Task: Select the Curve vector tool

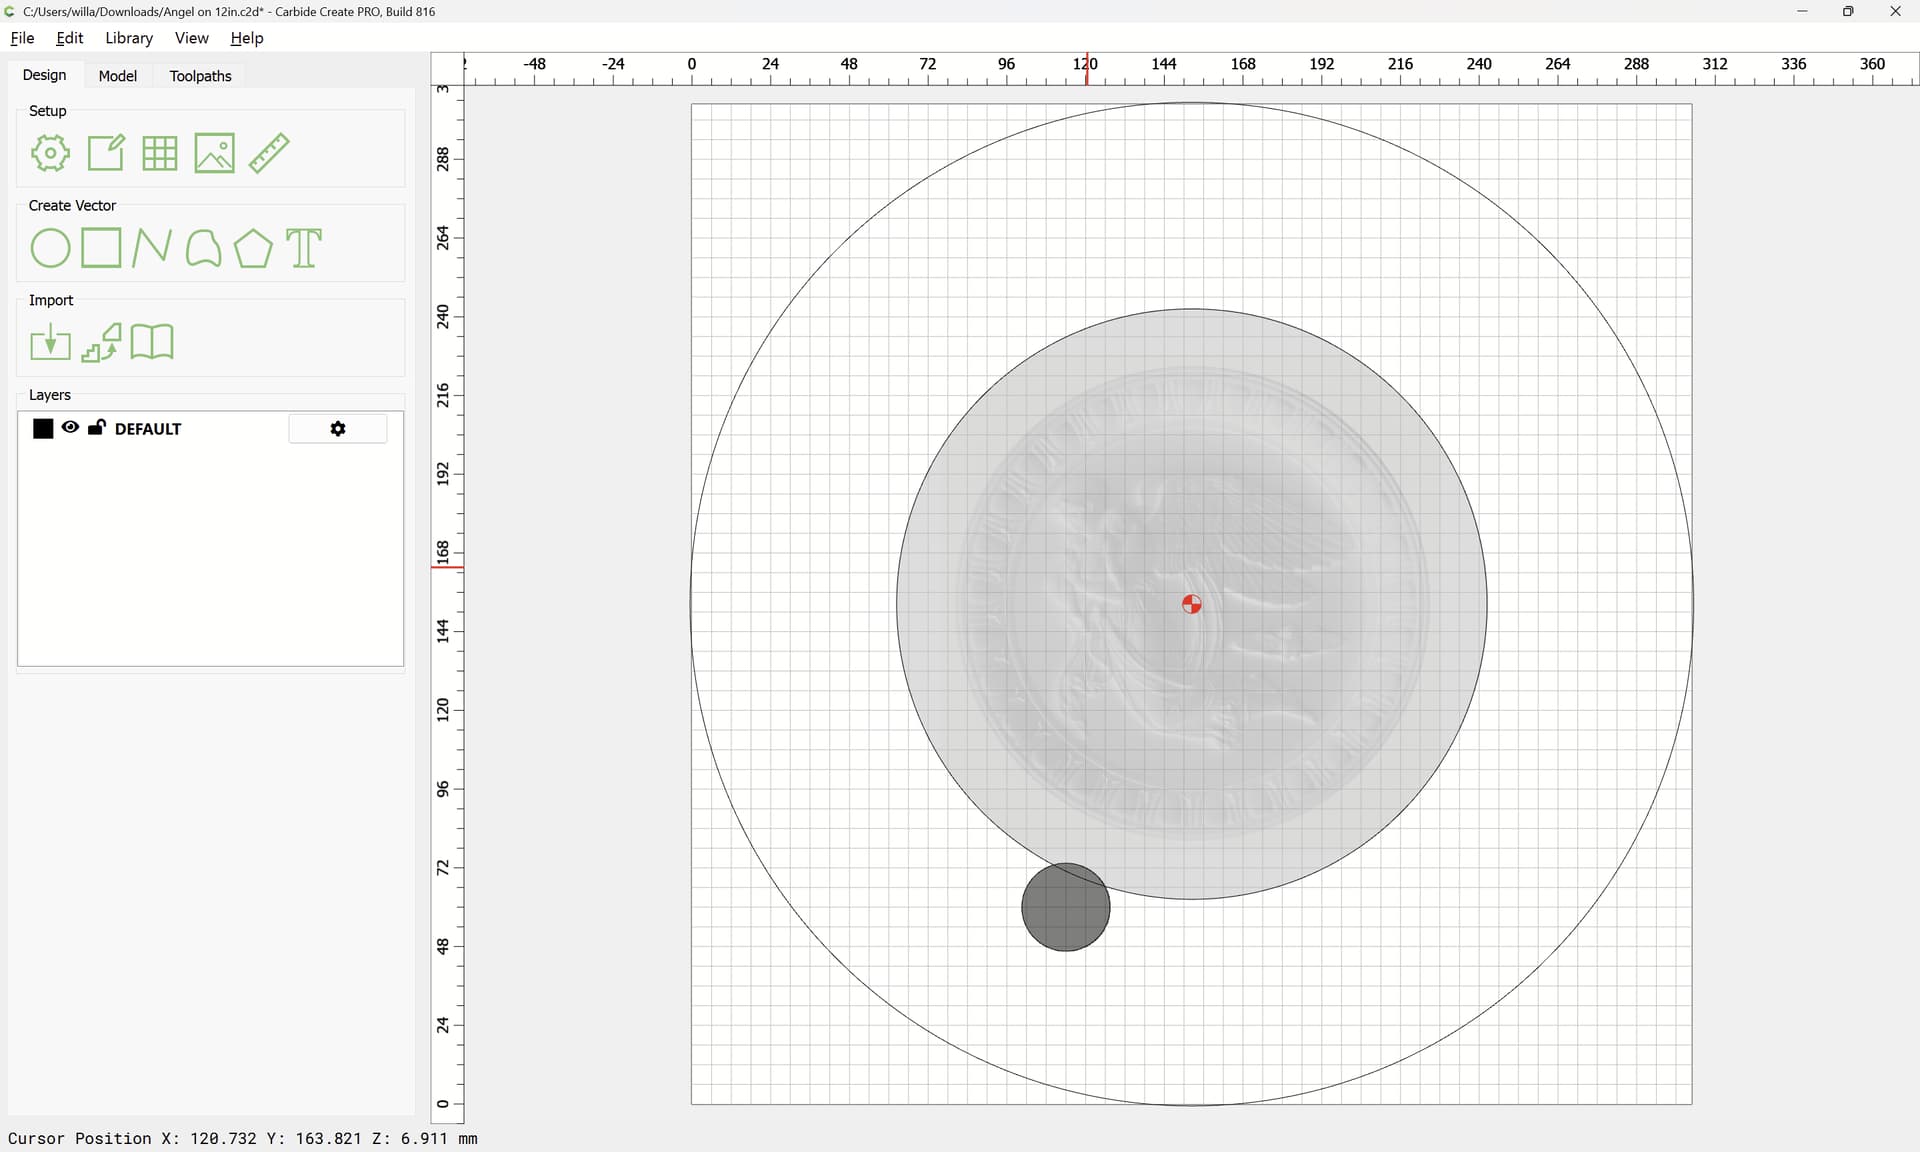Action: point(203,248)
